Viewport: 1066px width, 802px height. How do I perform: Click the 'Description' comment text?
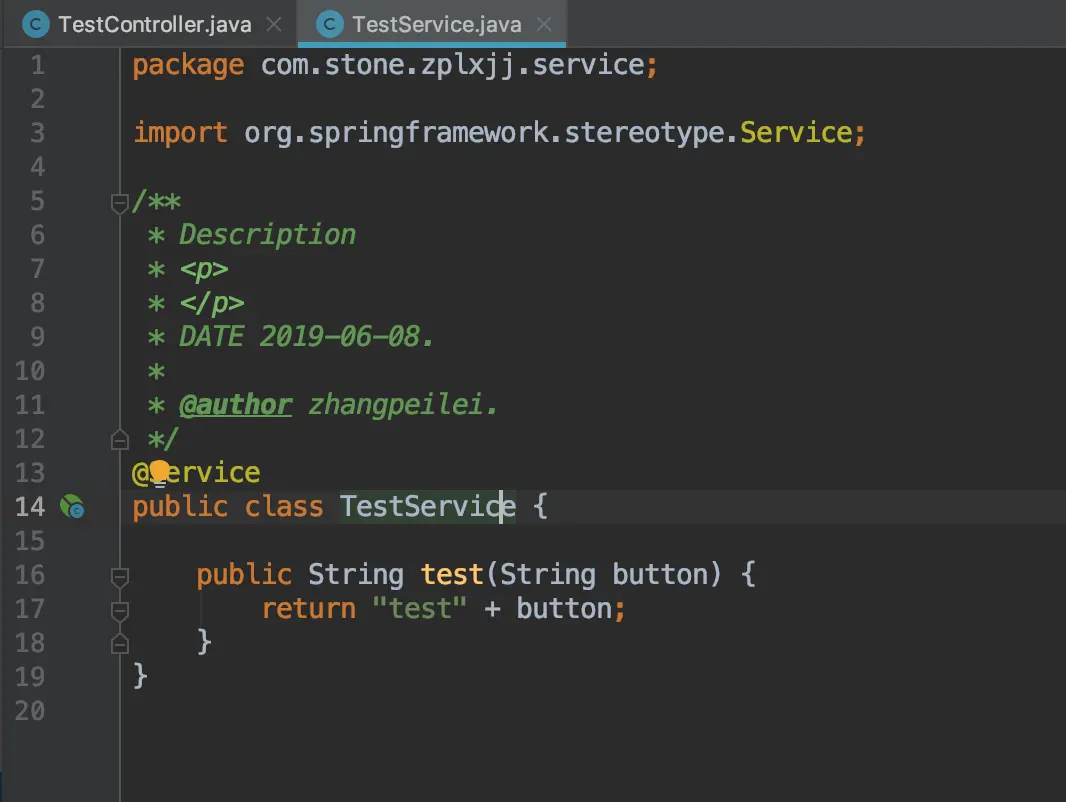[x=267, y=236]
